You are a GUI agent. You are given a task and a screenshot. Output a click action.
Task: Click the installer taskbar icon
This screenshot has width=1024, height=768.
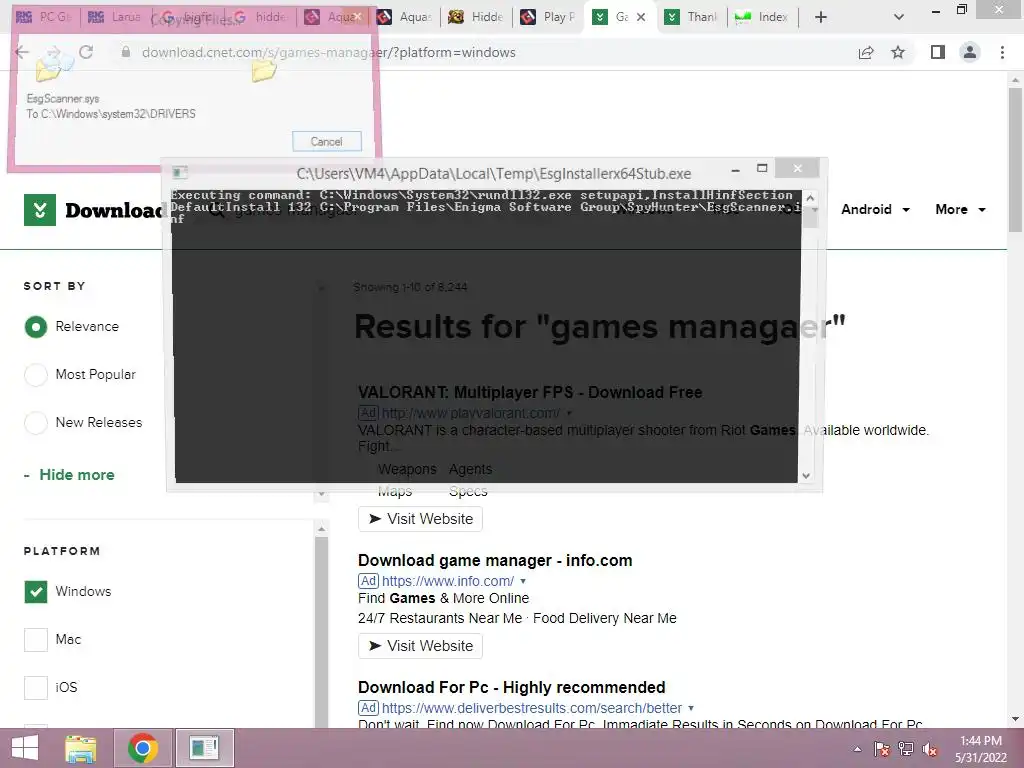point(204,748)
